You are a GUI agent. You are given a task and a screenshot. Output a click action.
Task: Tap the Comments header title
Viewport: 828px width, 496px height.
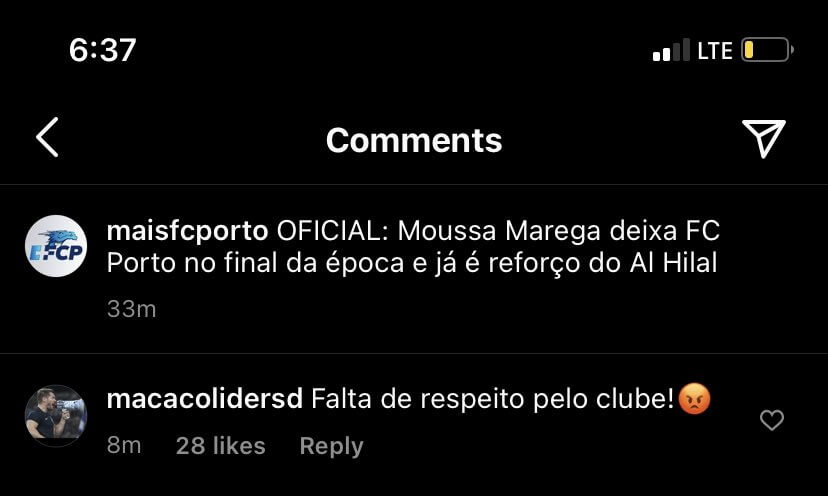[414, 141]
